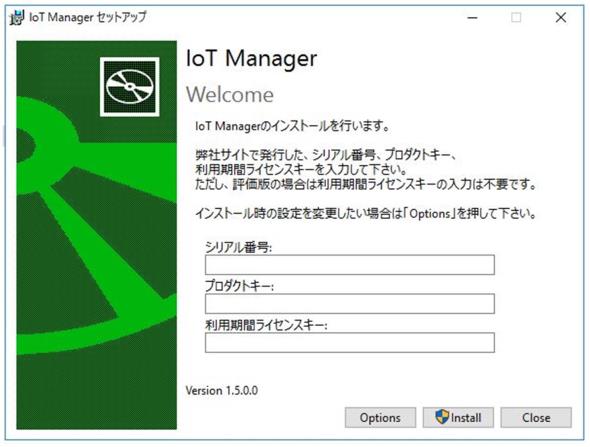The image size is (590, 447).
Task: Minimize the IoT Manager setup window
Action: coord(472,17)
